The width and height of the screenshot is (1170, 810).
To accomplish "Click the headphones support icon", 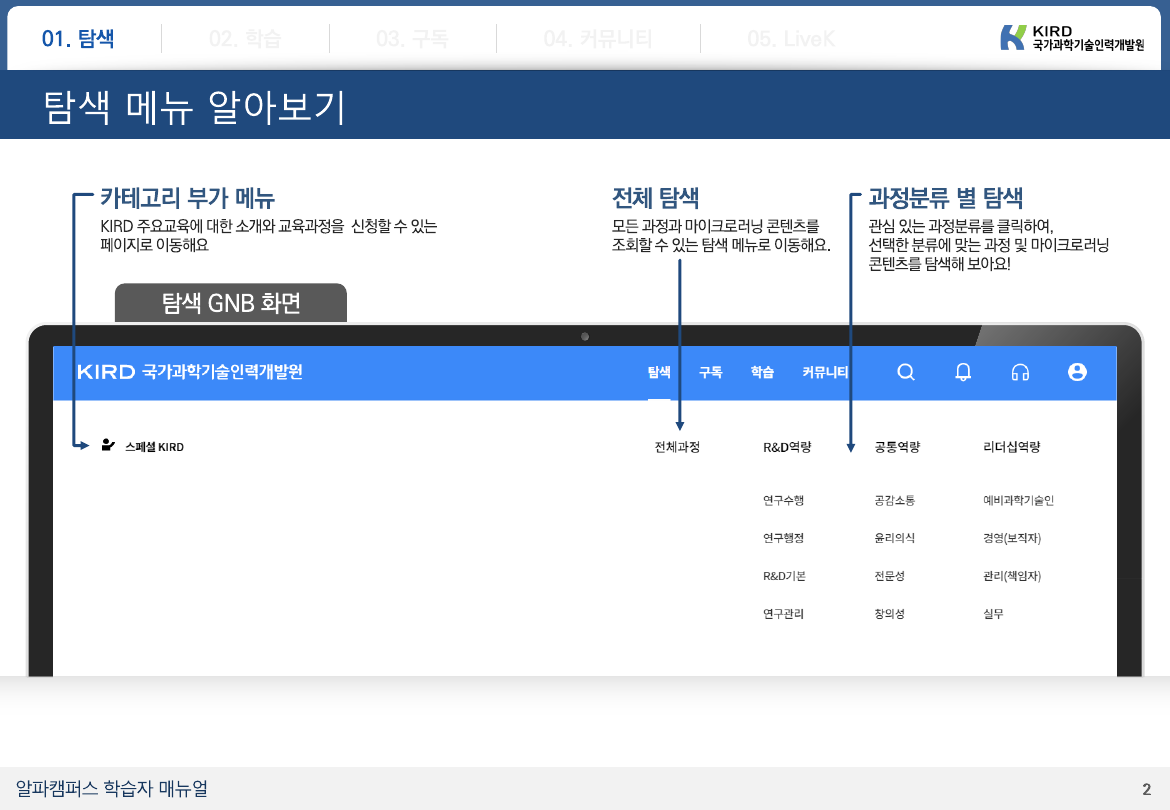I will 1020,372.
